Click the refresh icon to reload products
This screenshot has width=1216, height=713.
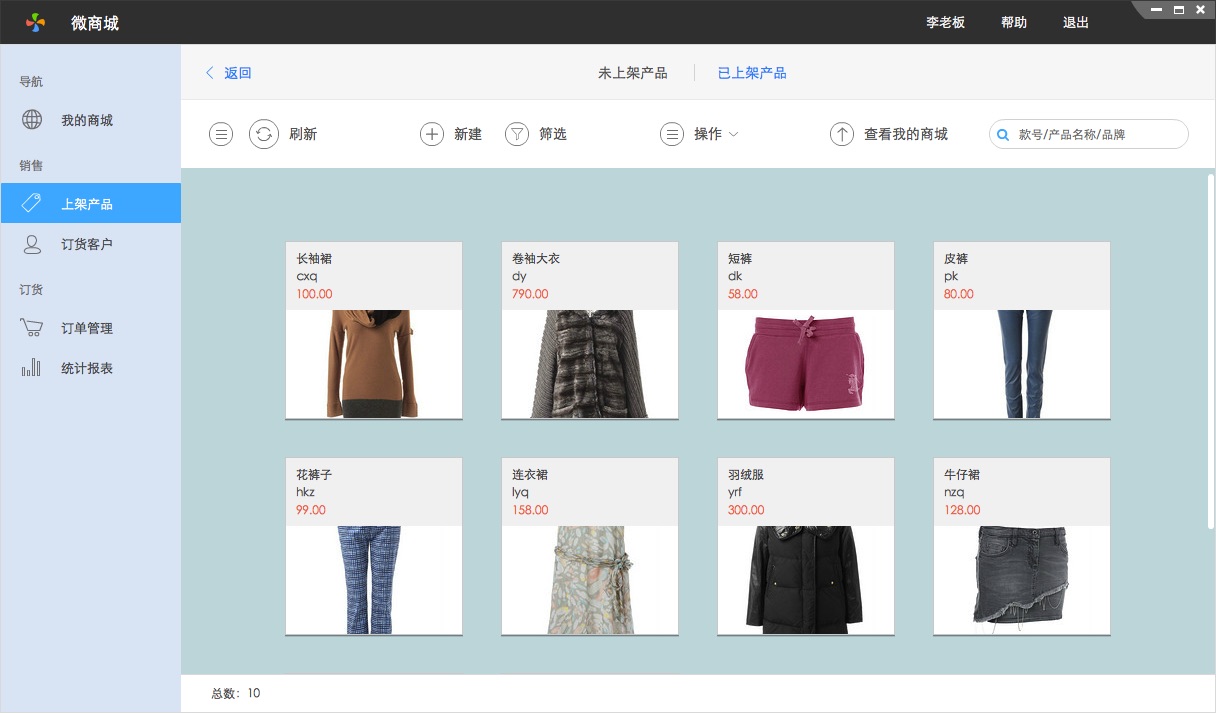click(x=264, y=133)
